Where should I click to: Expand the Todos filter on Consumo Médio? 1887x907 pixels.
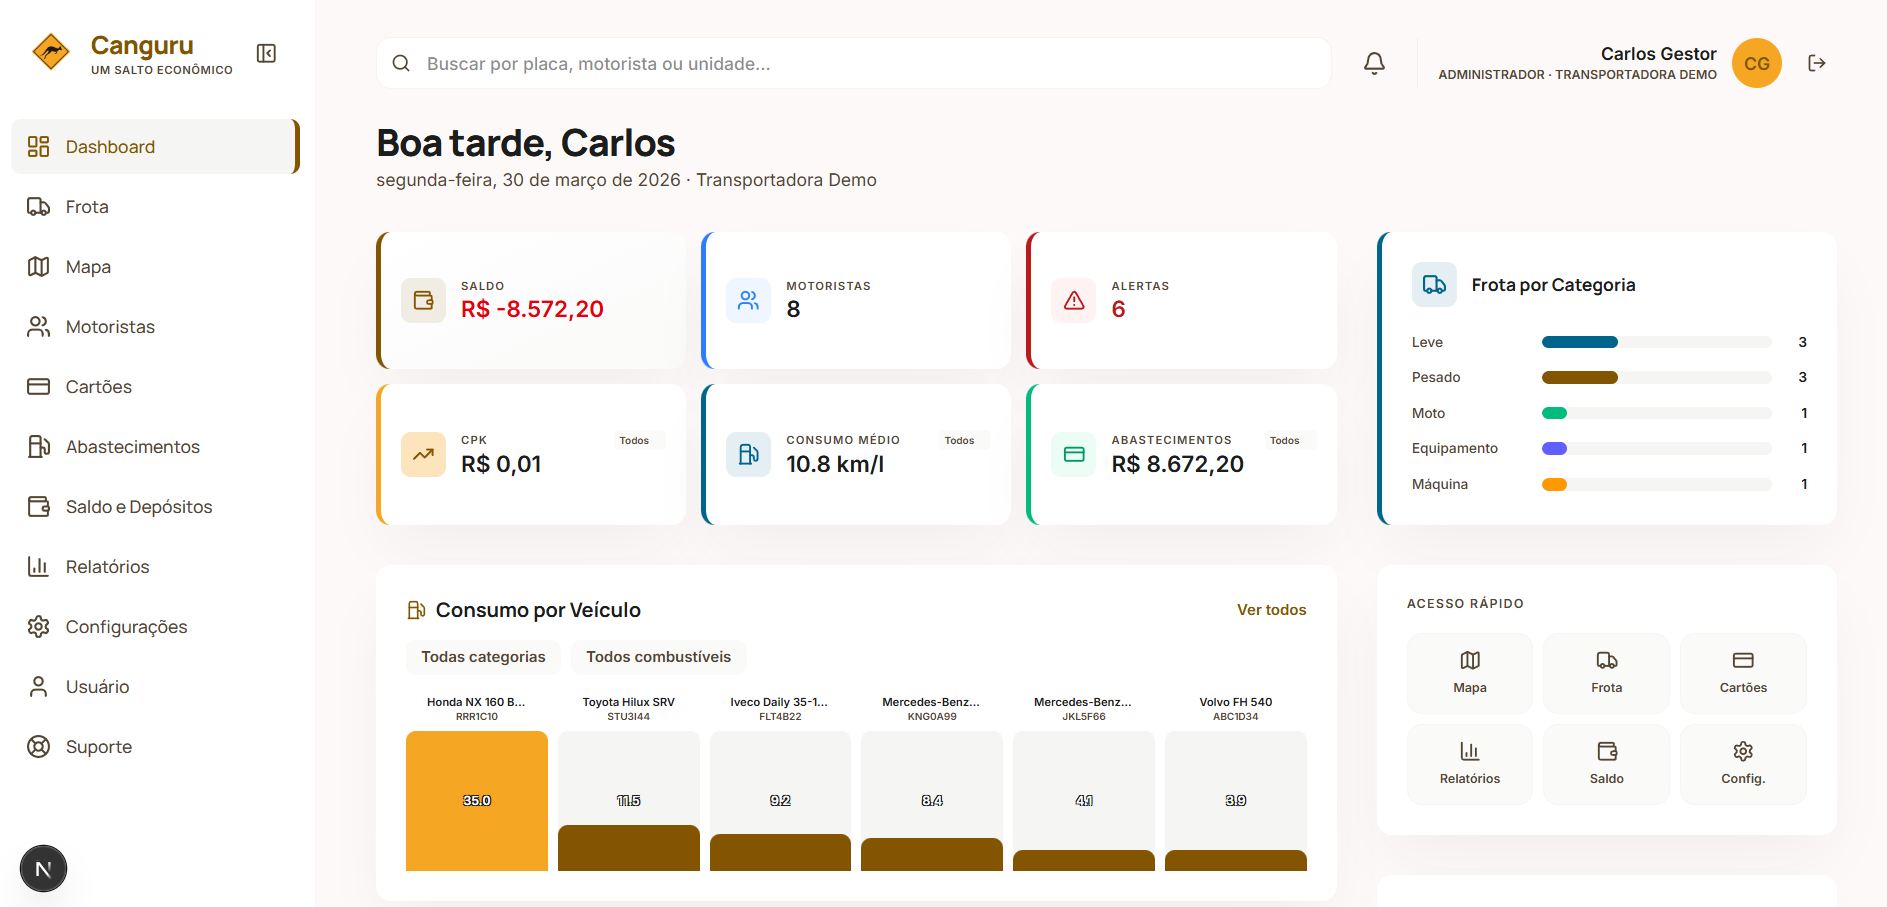click(962, 440)
